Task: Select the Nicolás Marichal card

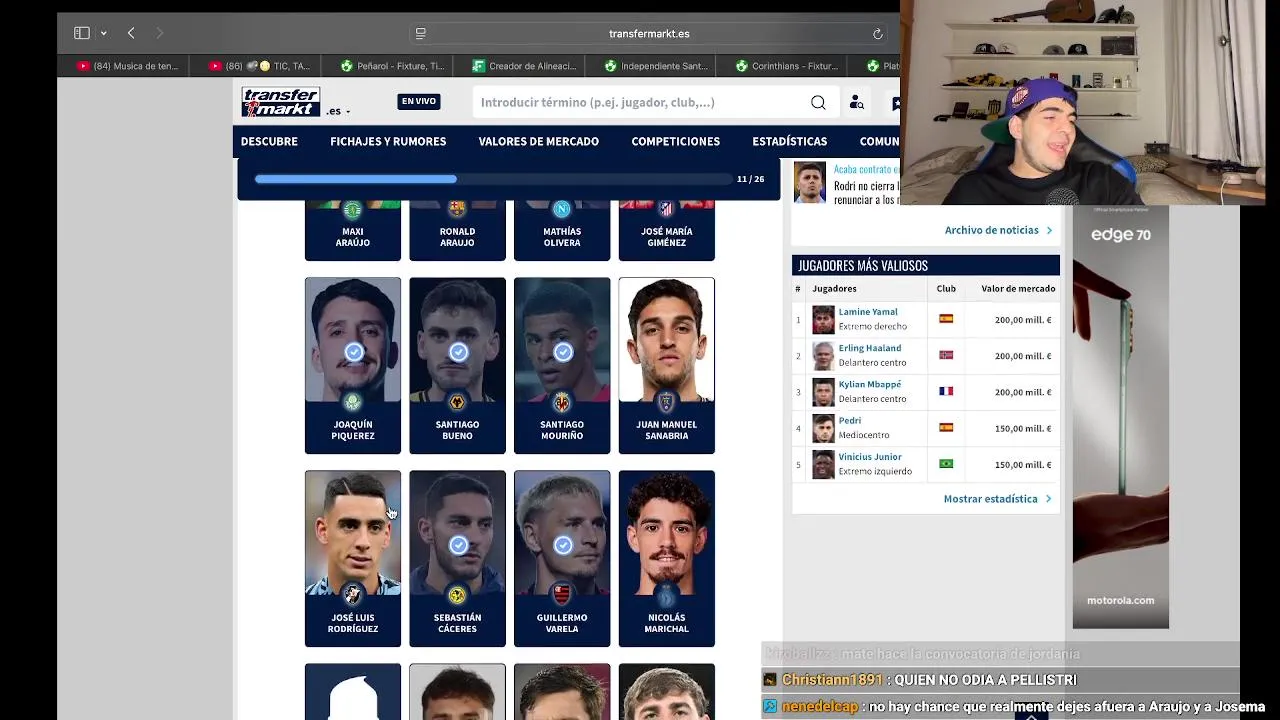Action: click(666, 558)
